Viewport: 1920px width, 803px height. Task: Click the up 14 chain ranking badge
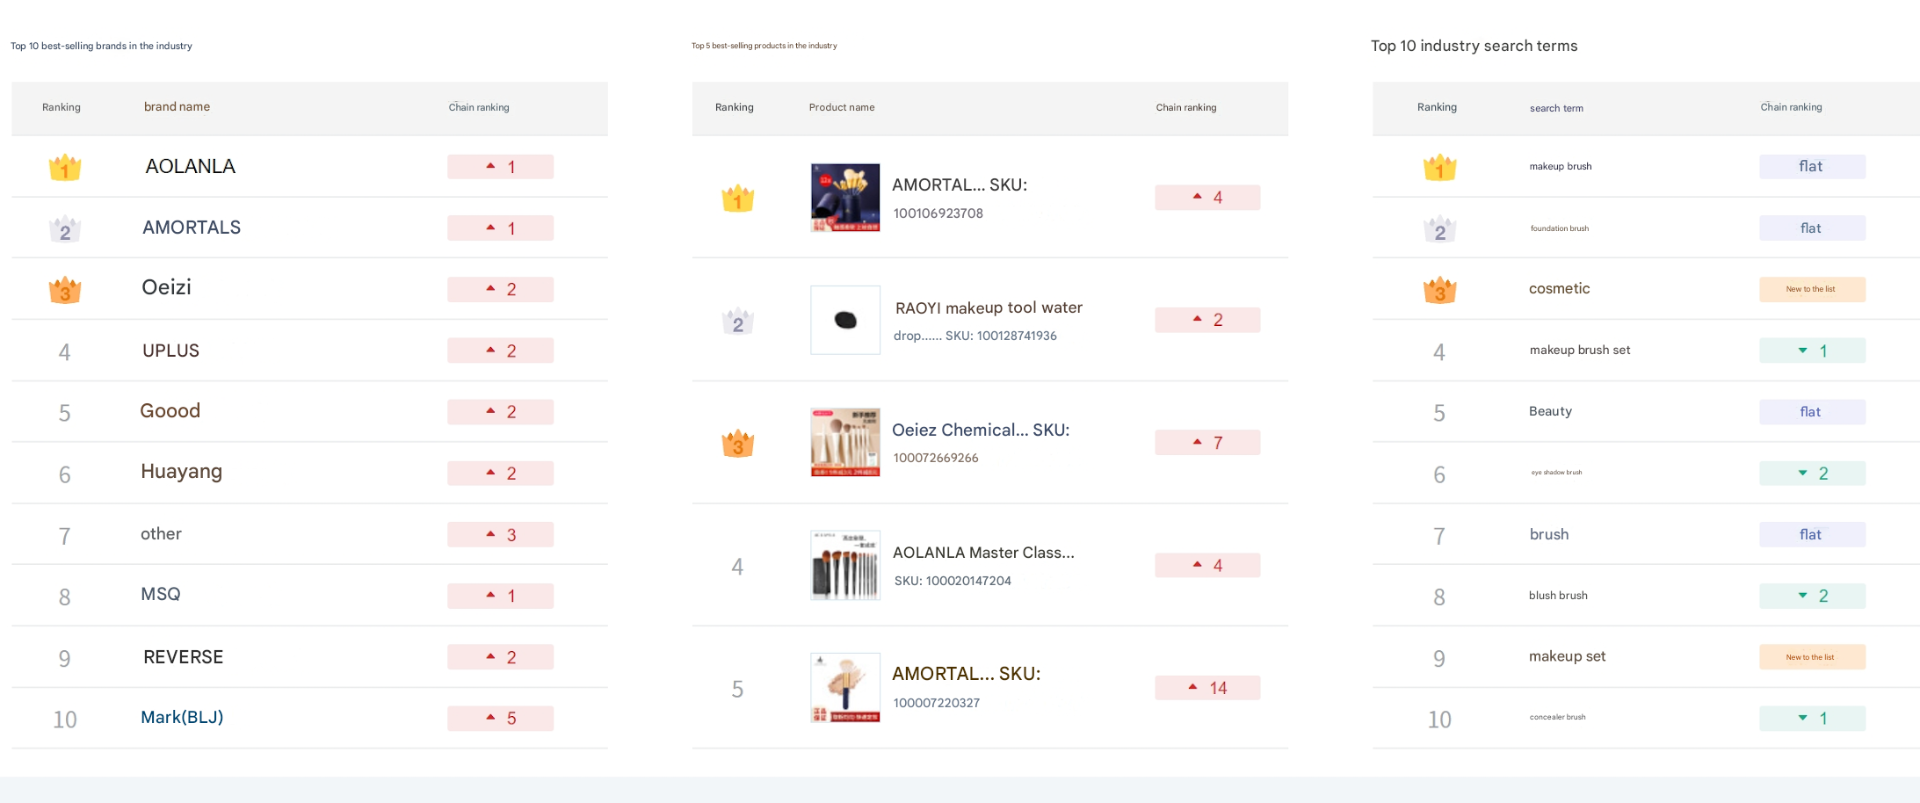click(1207, 688)
